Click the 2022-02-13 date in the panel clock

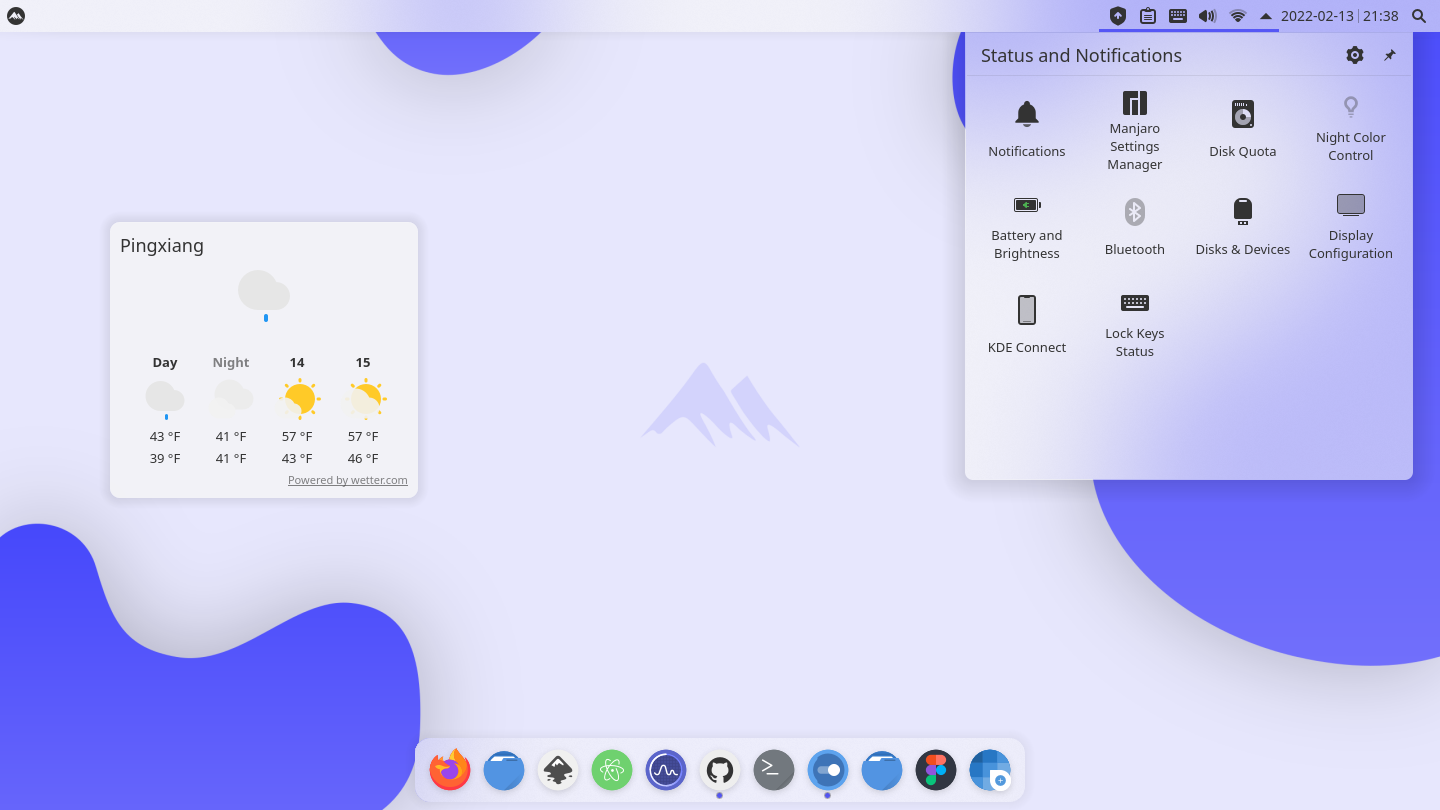click(x=1318, y=16)
